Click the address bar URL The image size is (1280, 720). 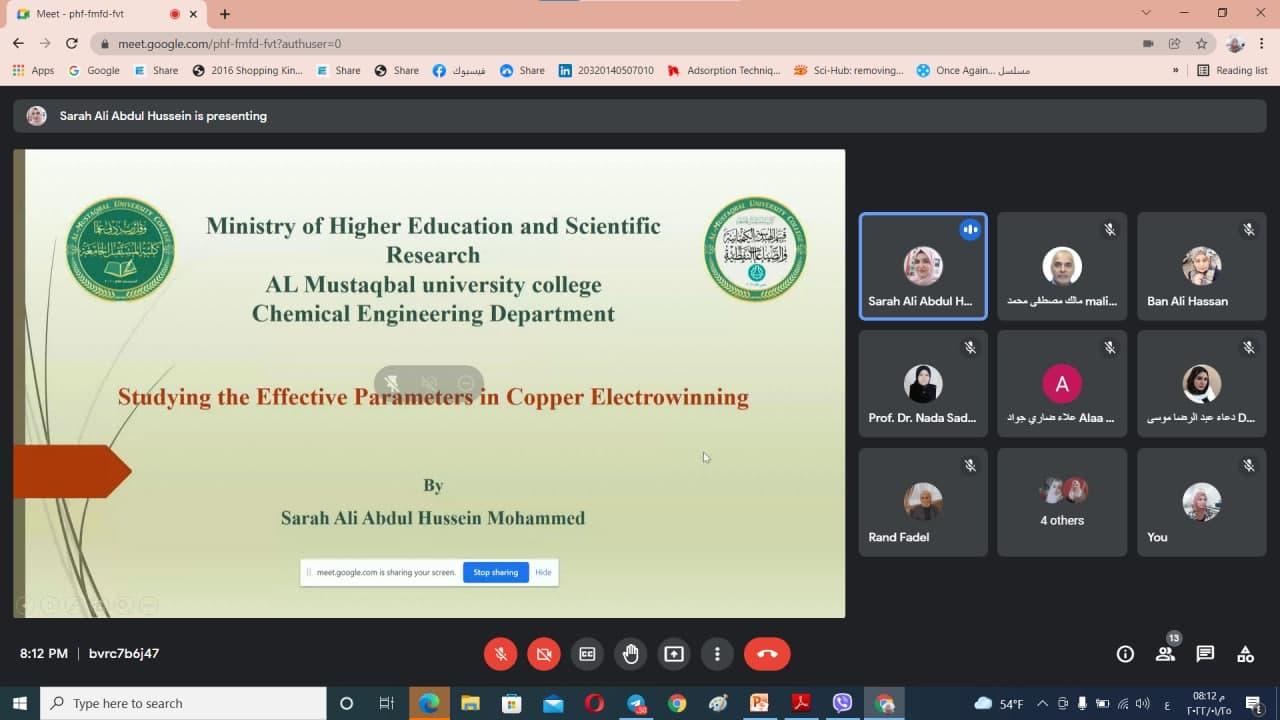pos(230,44)
